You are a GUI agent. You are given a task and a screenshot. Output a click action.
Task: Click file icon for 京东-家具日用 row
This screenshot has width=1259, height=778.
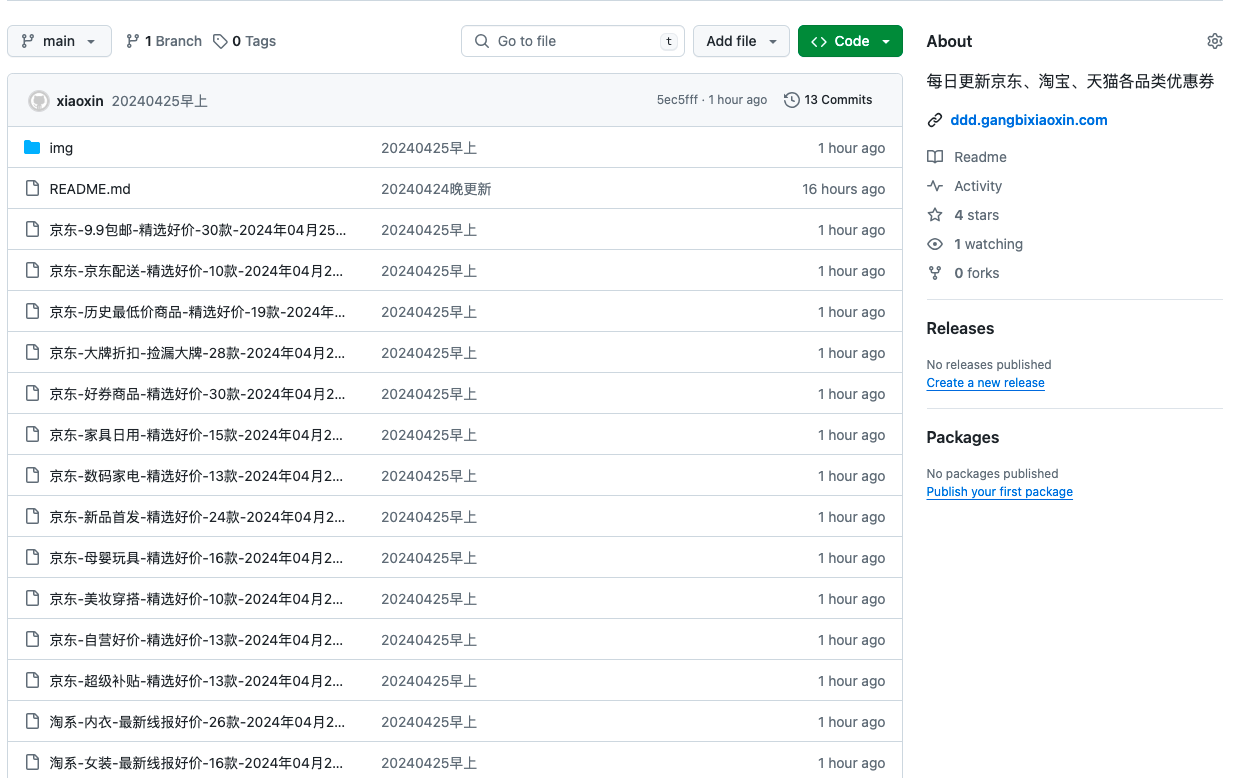click(32, 435)
